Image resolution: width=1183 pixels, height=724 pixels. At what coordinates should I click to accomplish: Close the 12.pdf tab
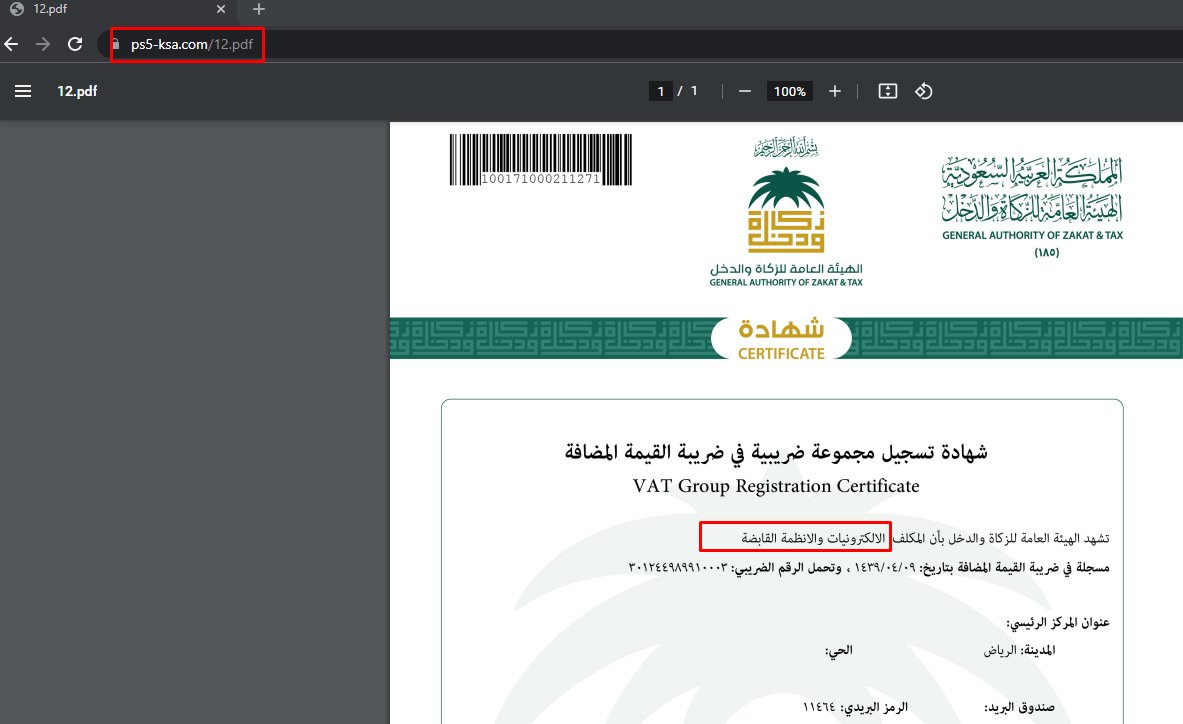click(x=220, y=9)
